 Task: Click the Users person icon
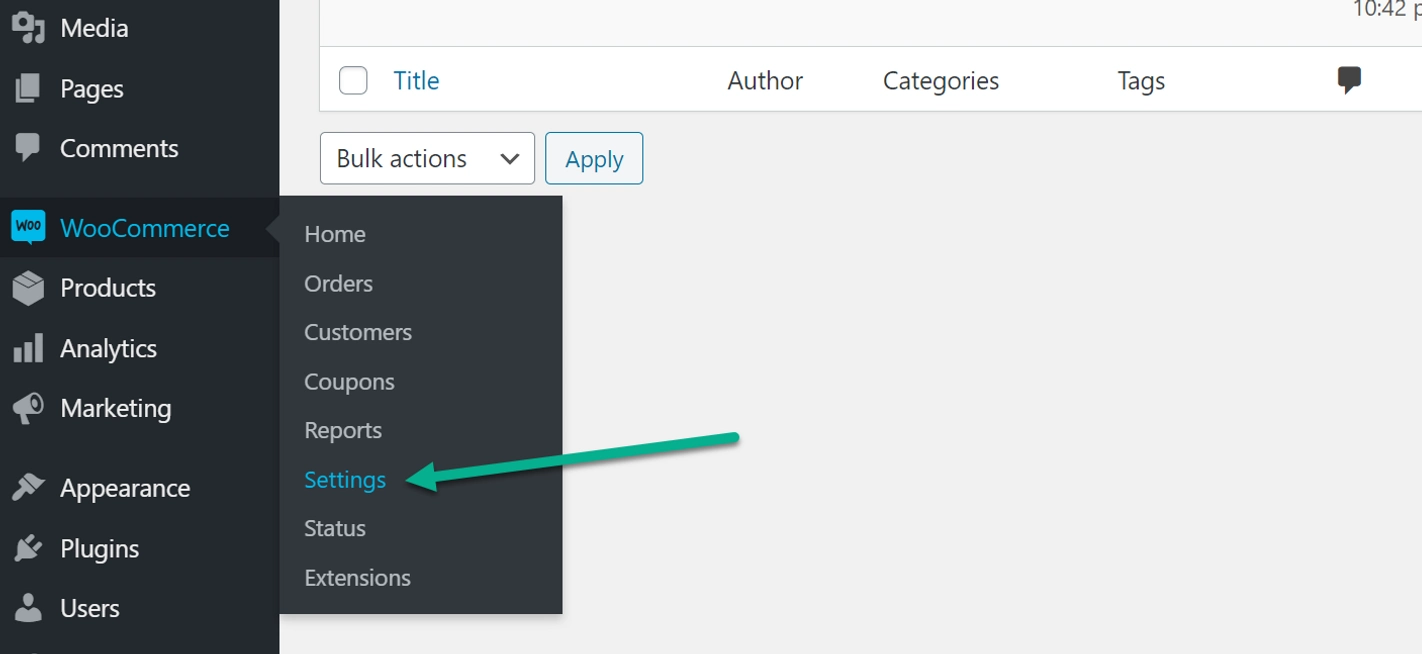(28, 608)
